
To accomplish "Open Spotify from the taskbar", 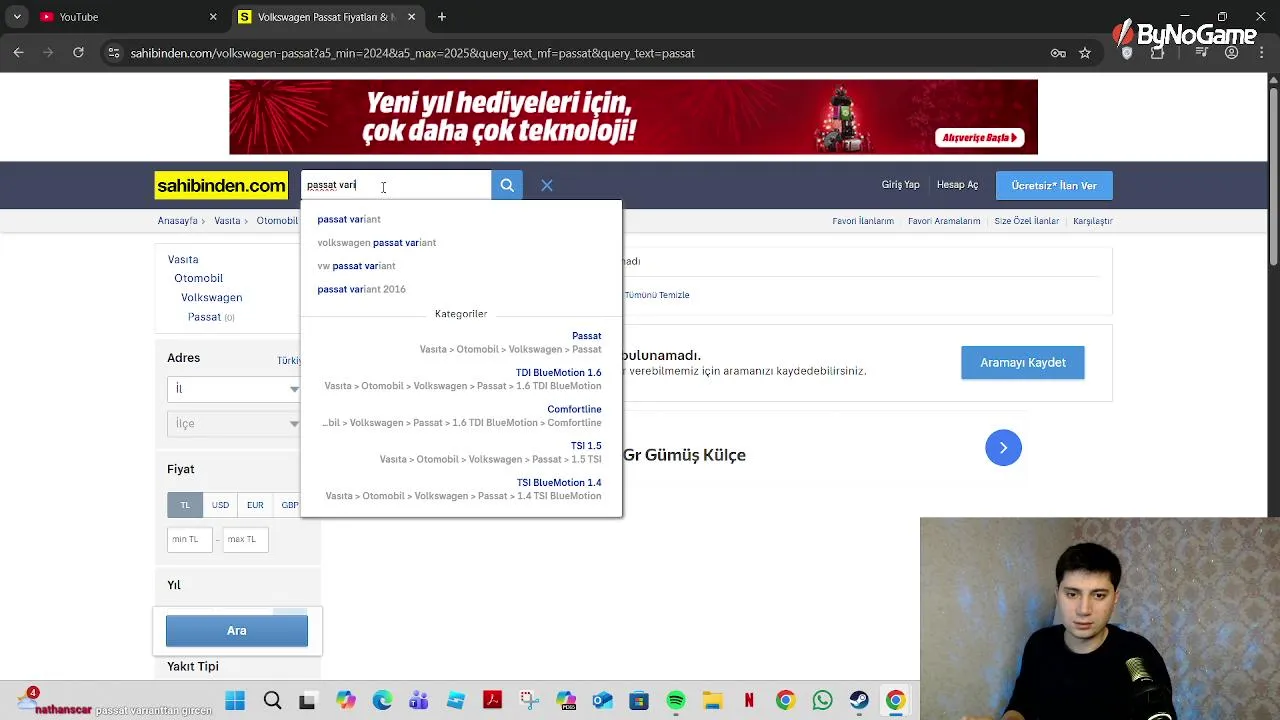I will pos(676,701).
